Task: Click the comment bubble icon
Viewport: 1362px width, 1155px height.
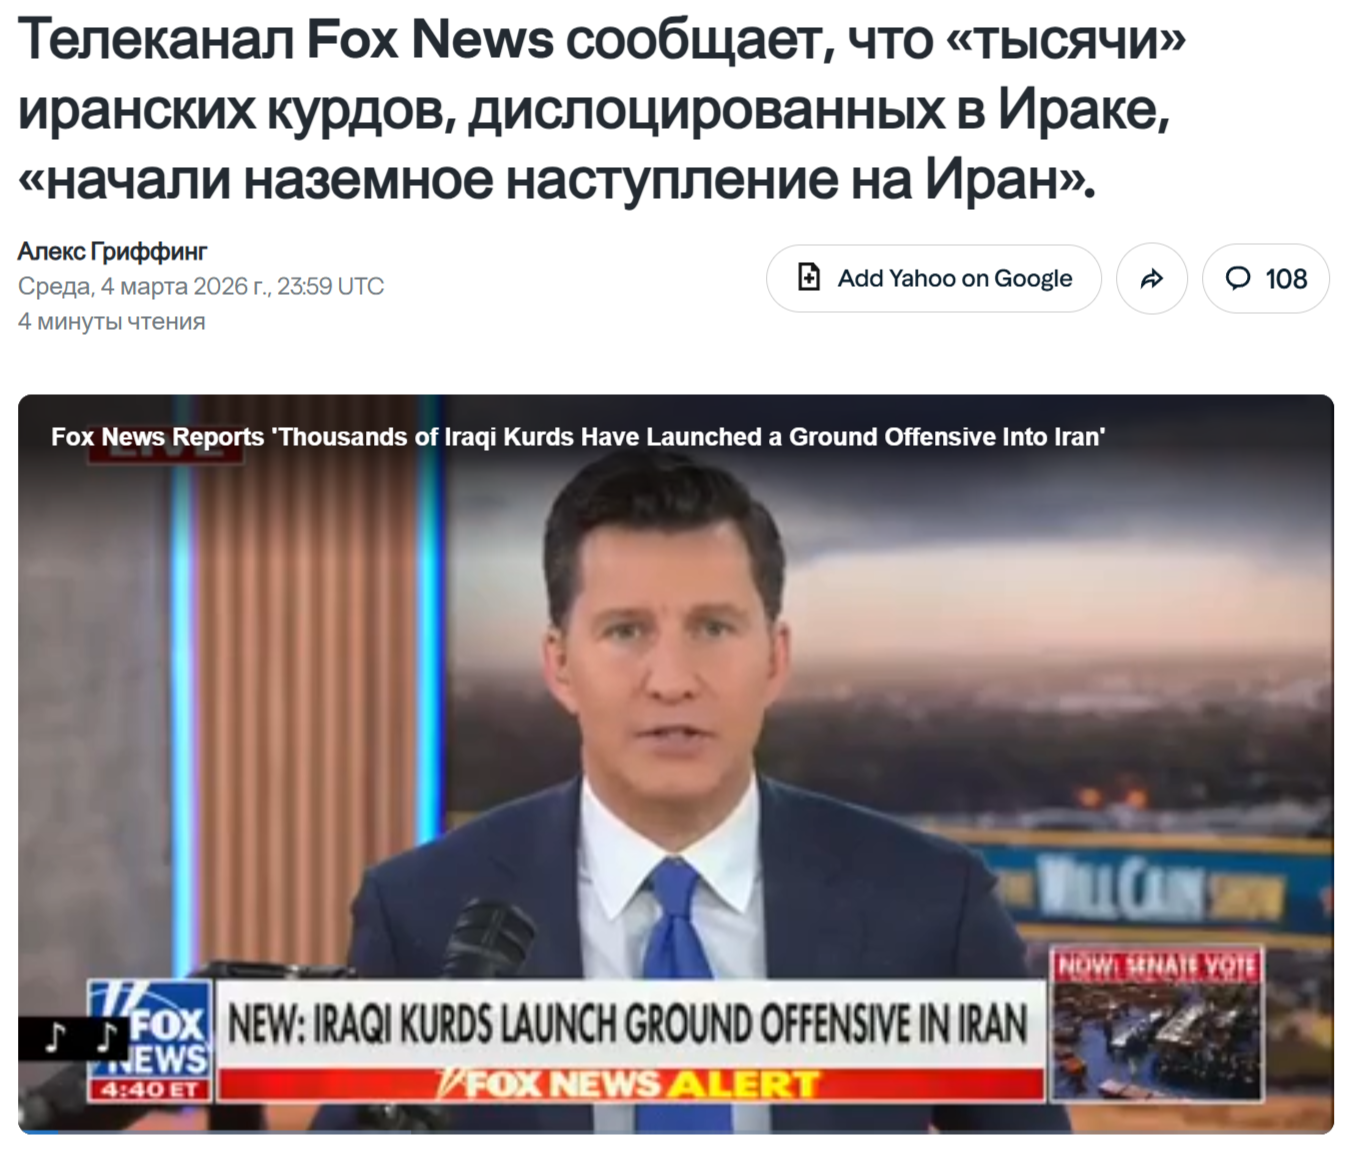Action: point(1238,278)
